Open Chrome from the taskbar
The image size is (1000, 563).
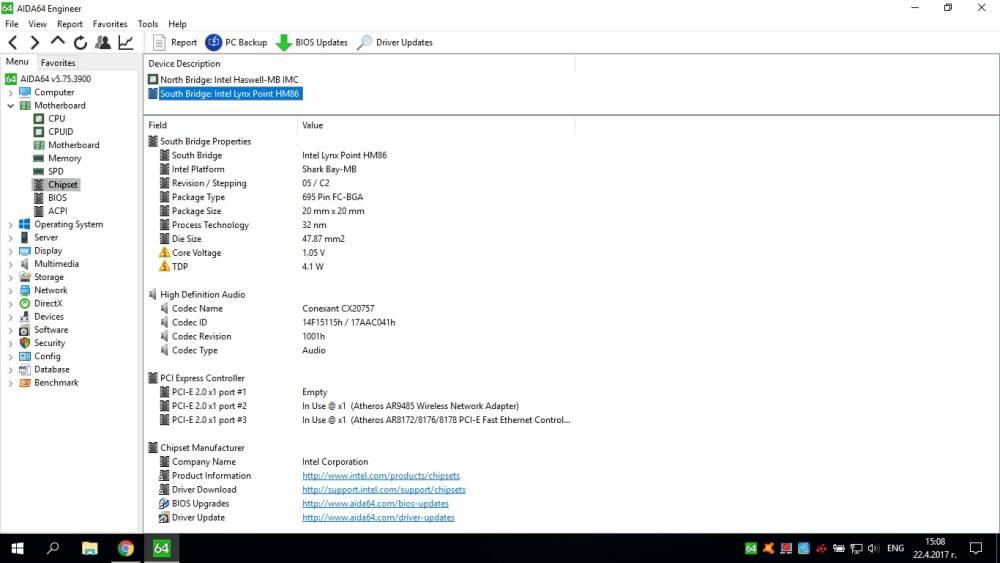126,548
